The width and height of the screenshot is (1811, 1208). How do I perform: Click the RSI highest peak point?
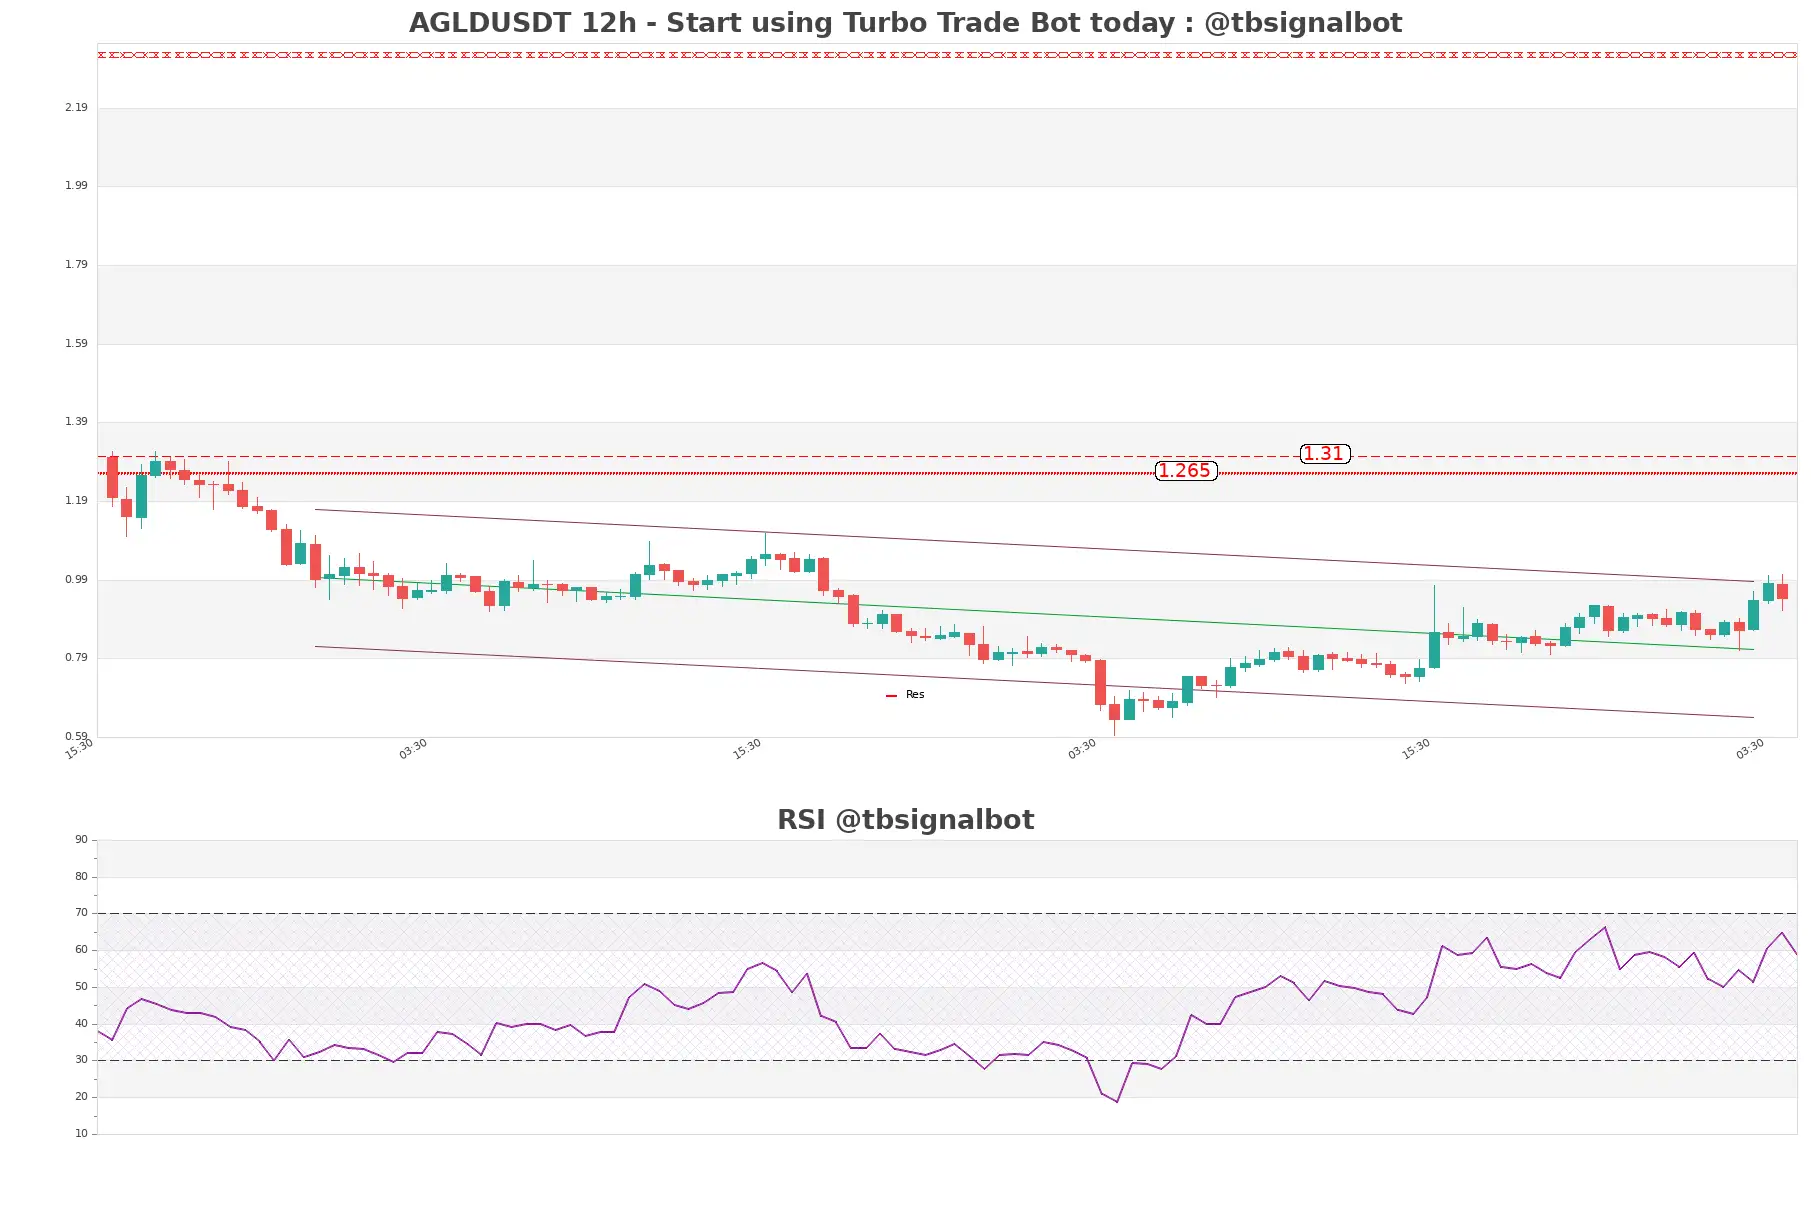[1605, 927]
